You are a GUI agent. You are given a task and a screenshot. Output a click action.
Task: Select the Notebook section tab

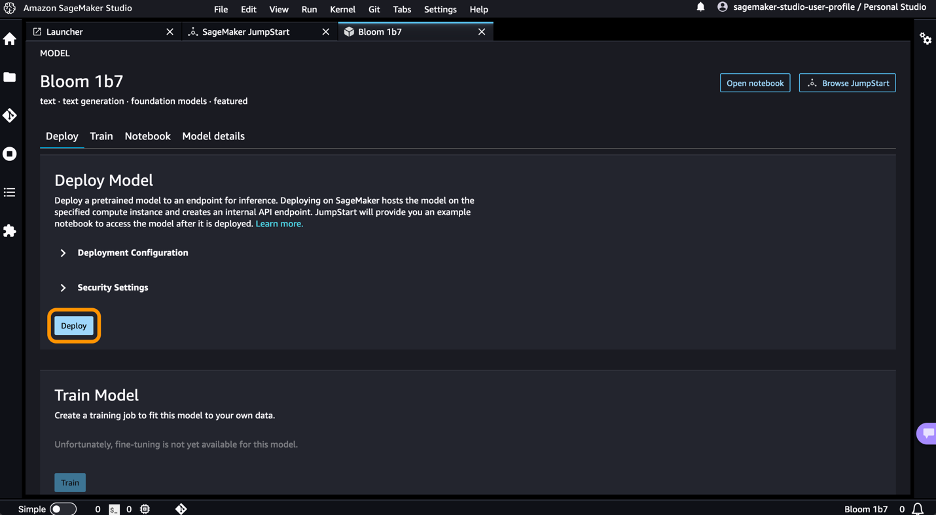pos(147,136)
